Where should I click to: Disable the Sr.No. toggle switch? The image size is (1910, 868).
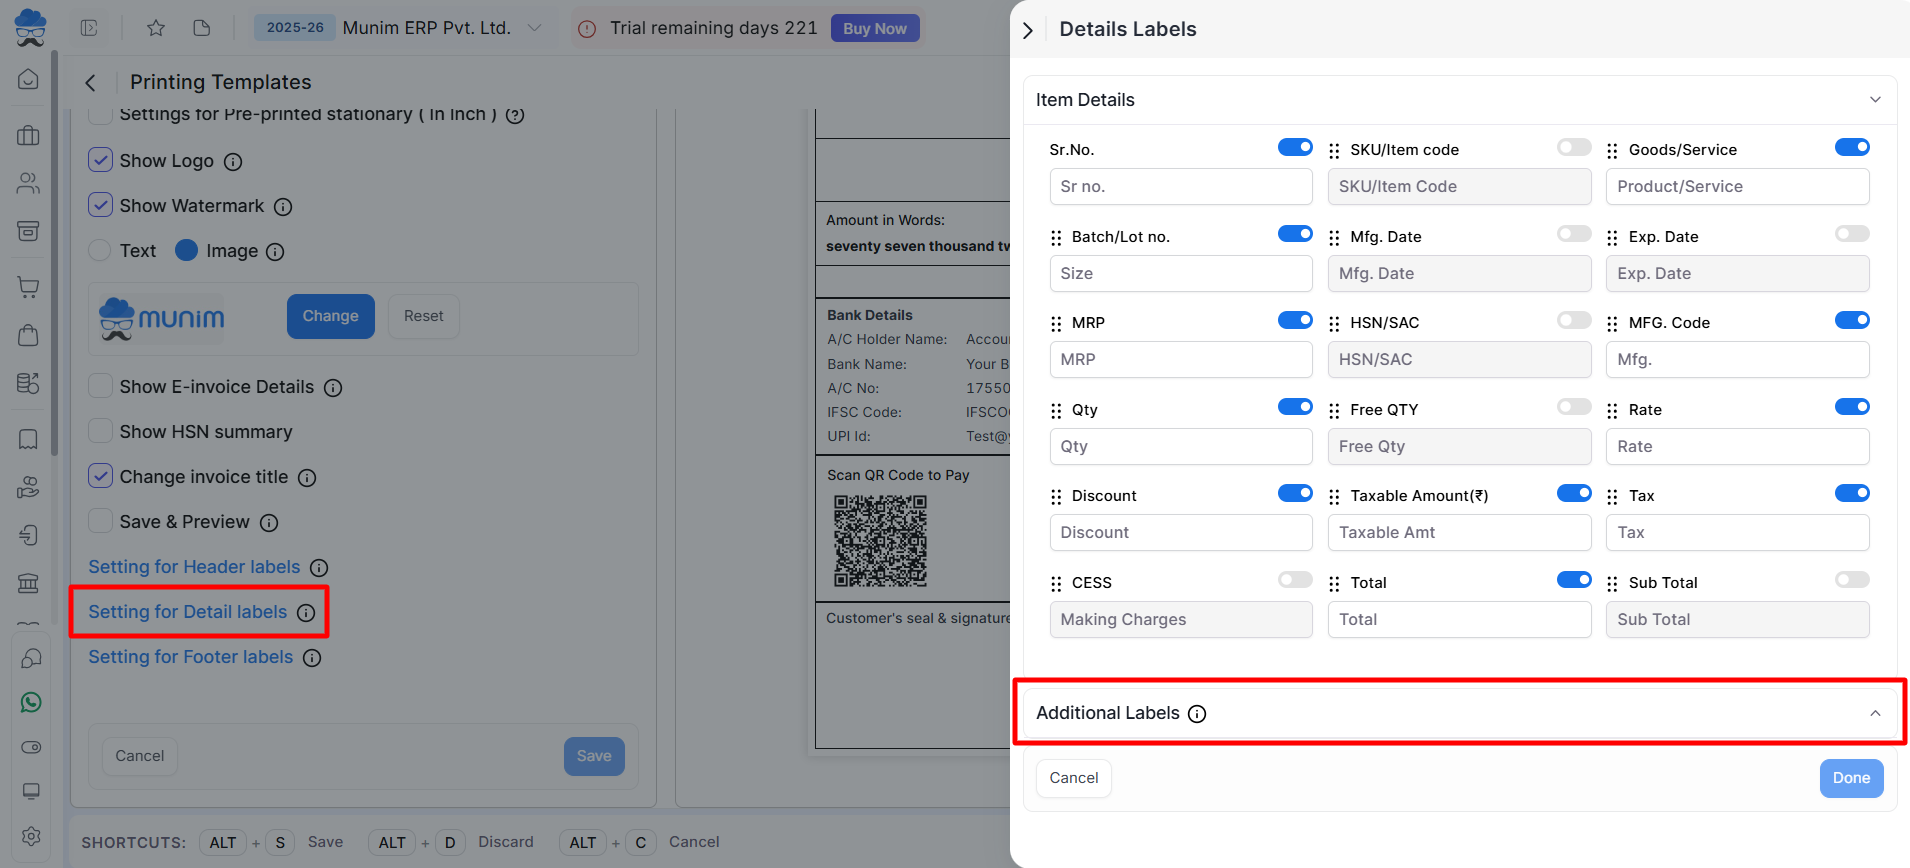click(1295, 148)
